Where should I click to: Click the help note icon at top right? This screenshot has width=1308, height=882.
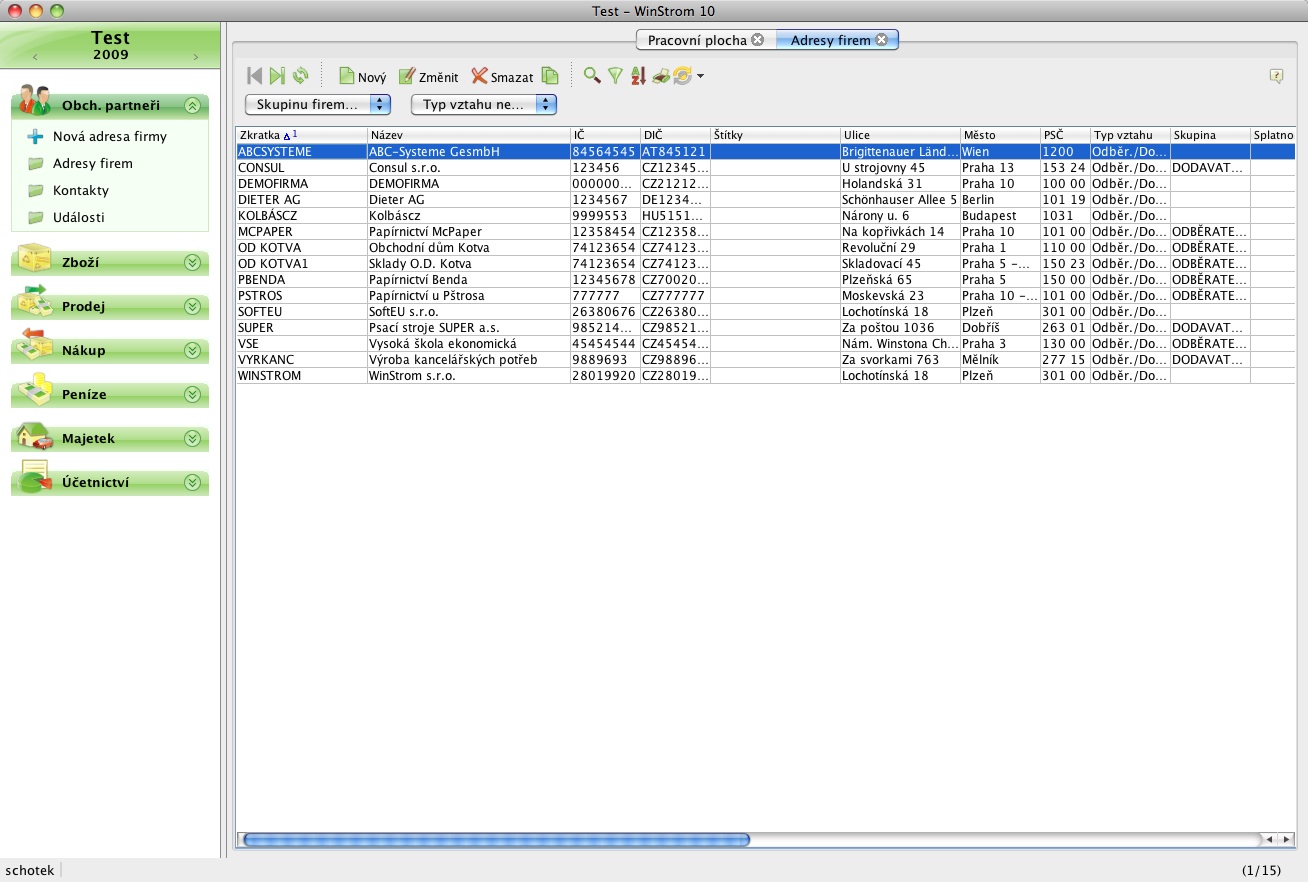pyautogui.click(x=1276, y=76)
